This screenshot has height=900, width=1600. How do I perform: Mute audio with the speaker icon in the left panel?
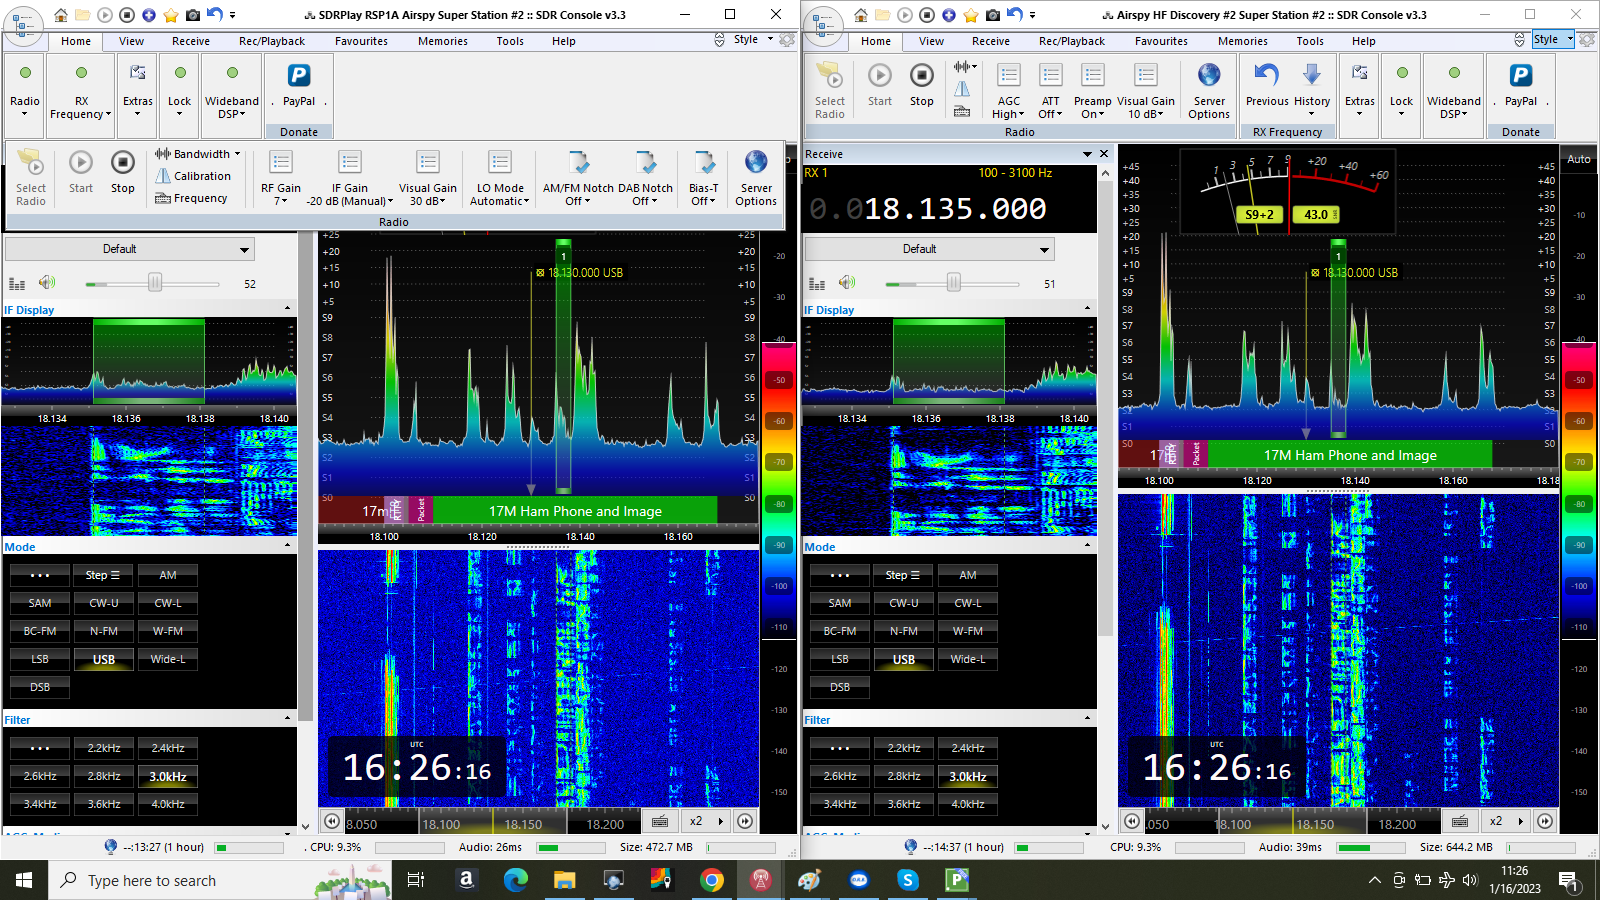[x=47, y=283]
